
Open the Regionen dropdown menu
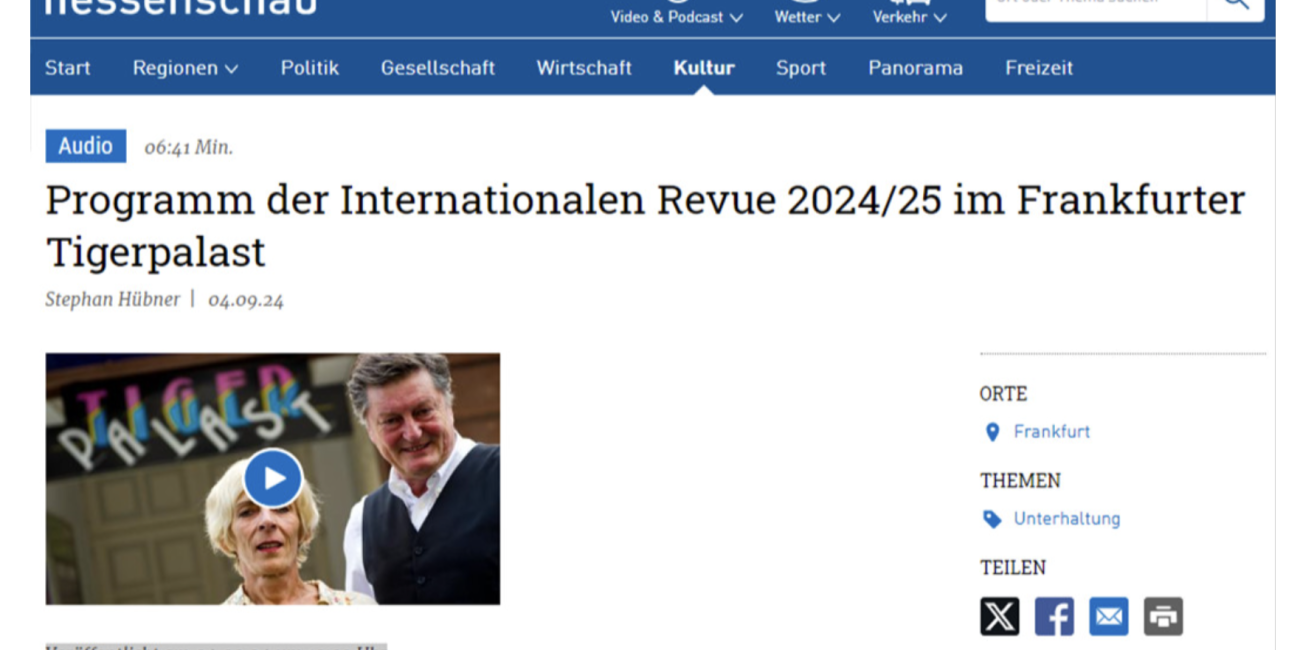coord(185,68)
